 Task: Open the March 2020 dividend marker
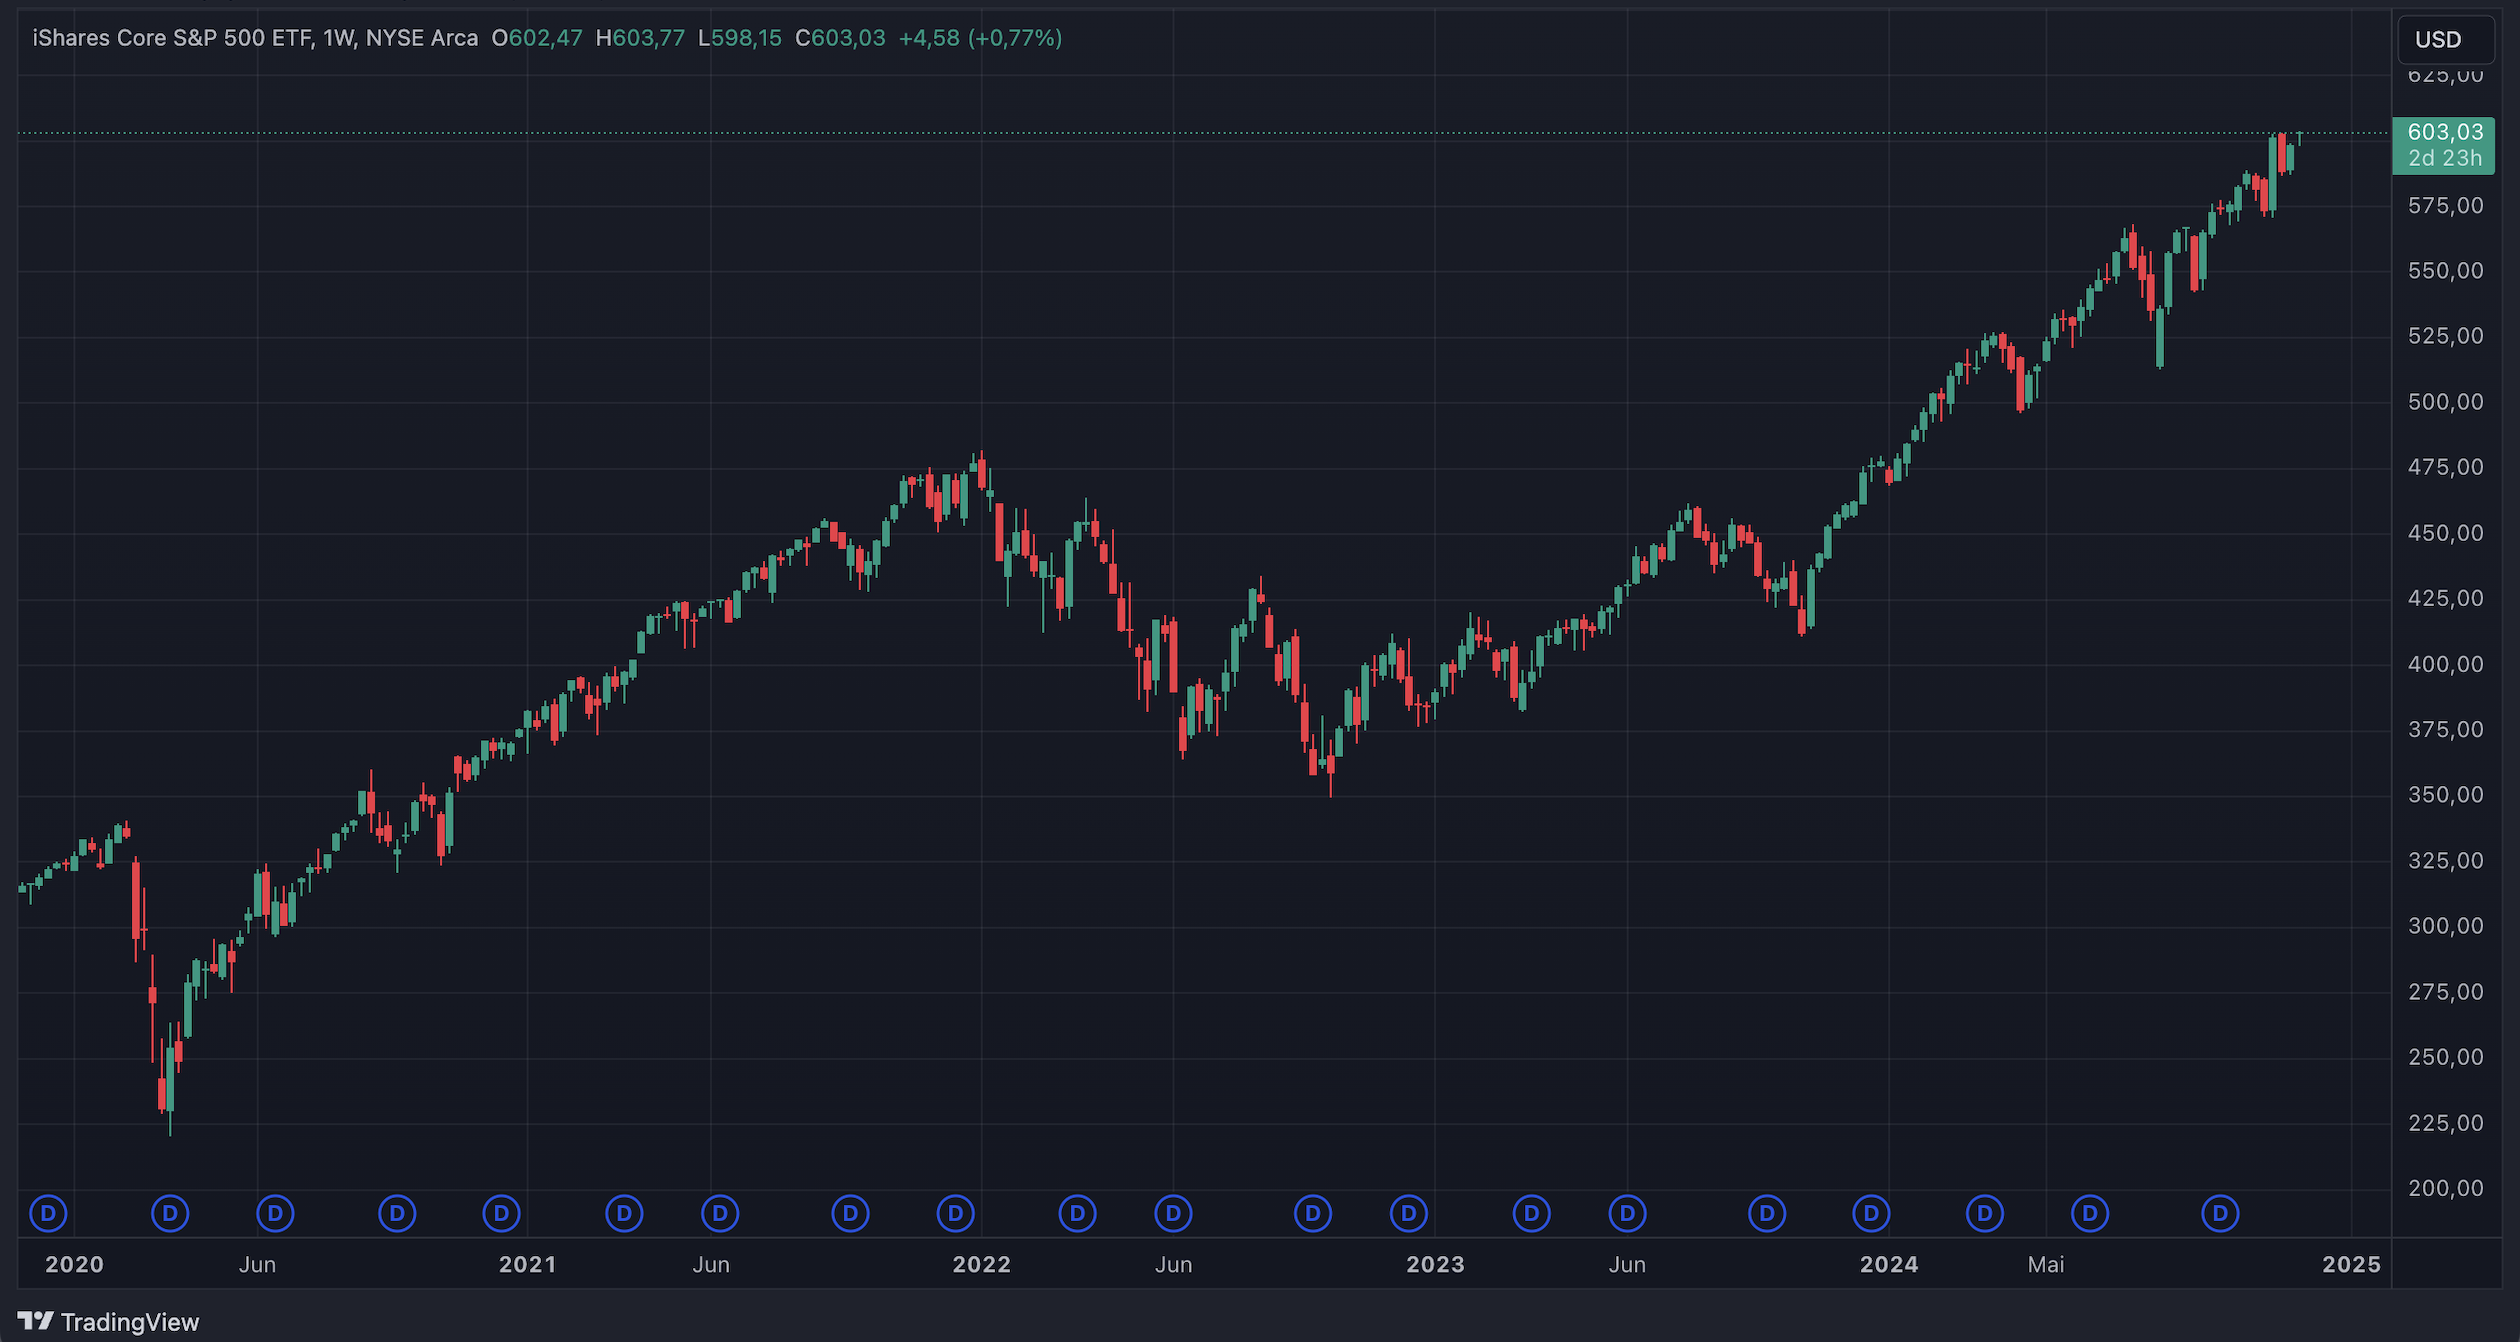[x=170, y=1214]
